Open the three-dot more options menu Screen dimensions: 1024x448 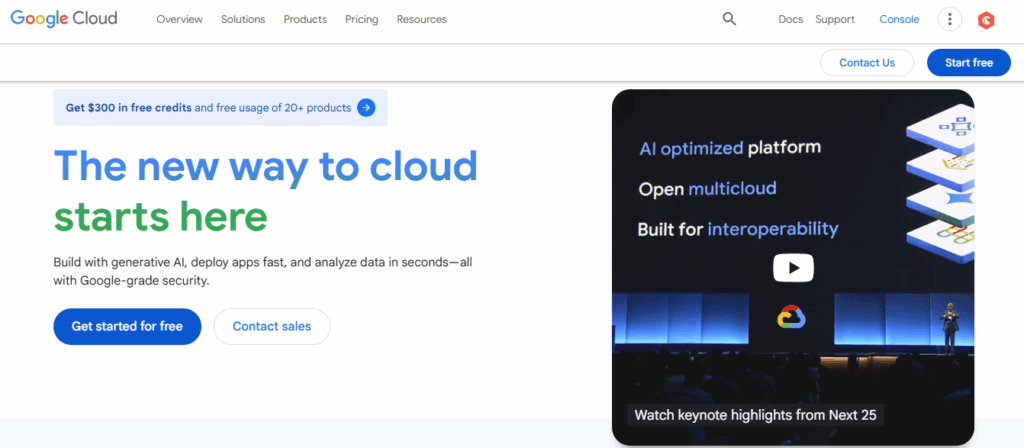[950, 20]
